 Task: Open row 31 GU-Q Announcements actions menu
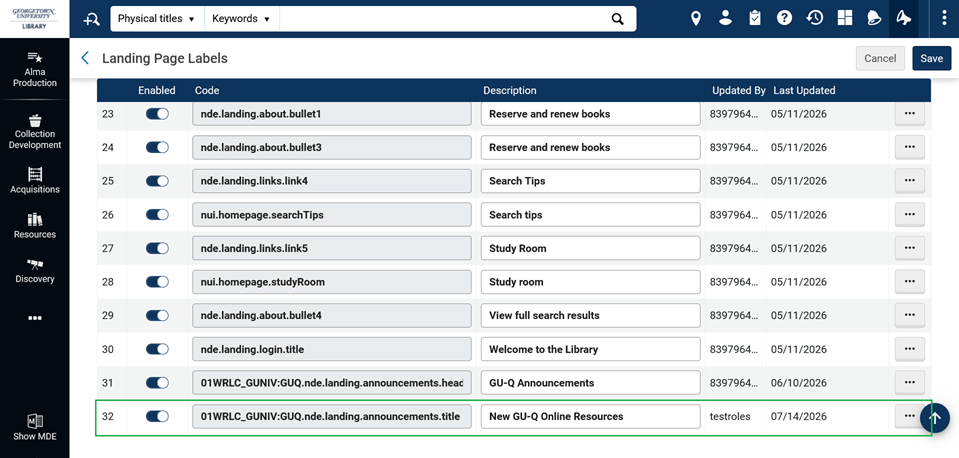point(909,383)
